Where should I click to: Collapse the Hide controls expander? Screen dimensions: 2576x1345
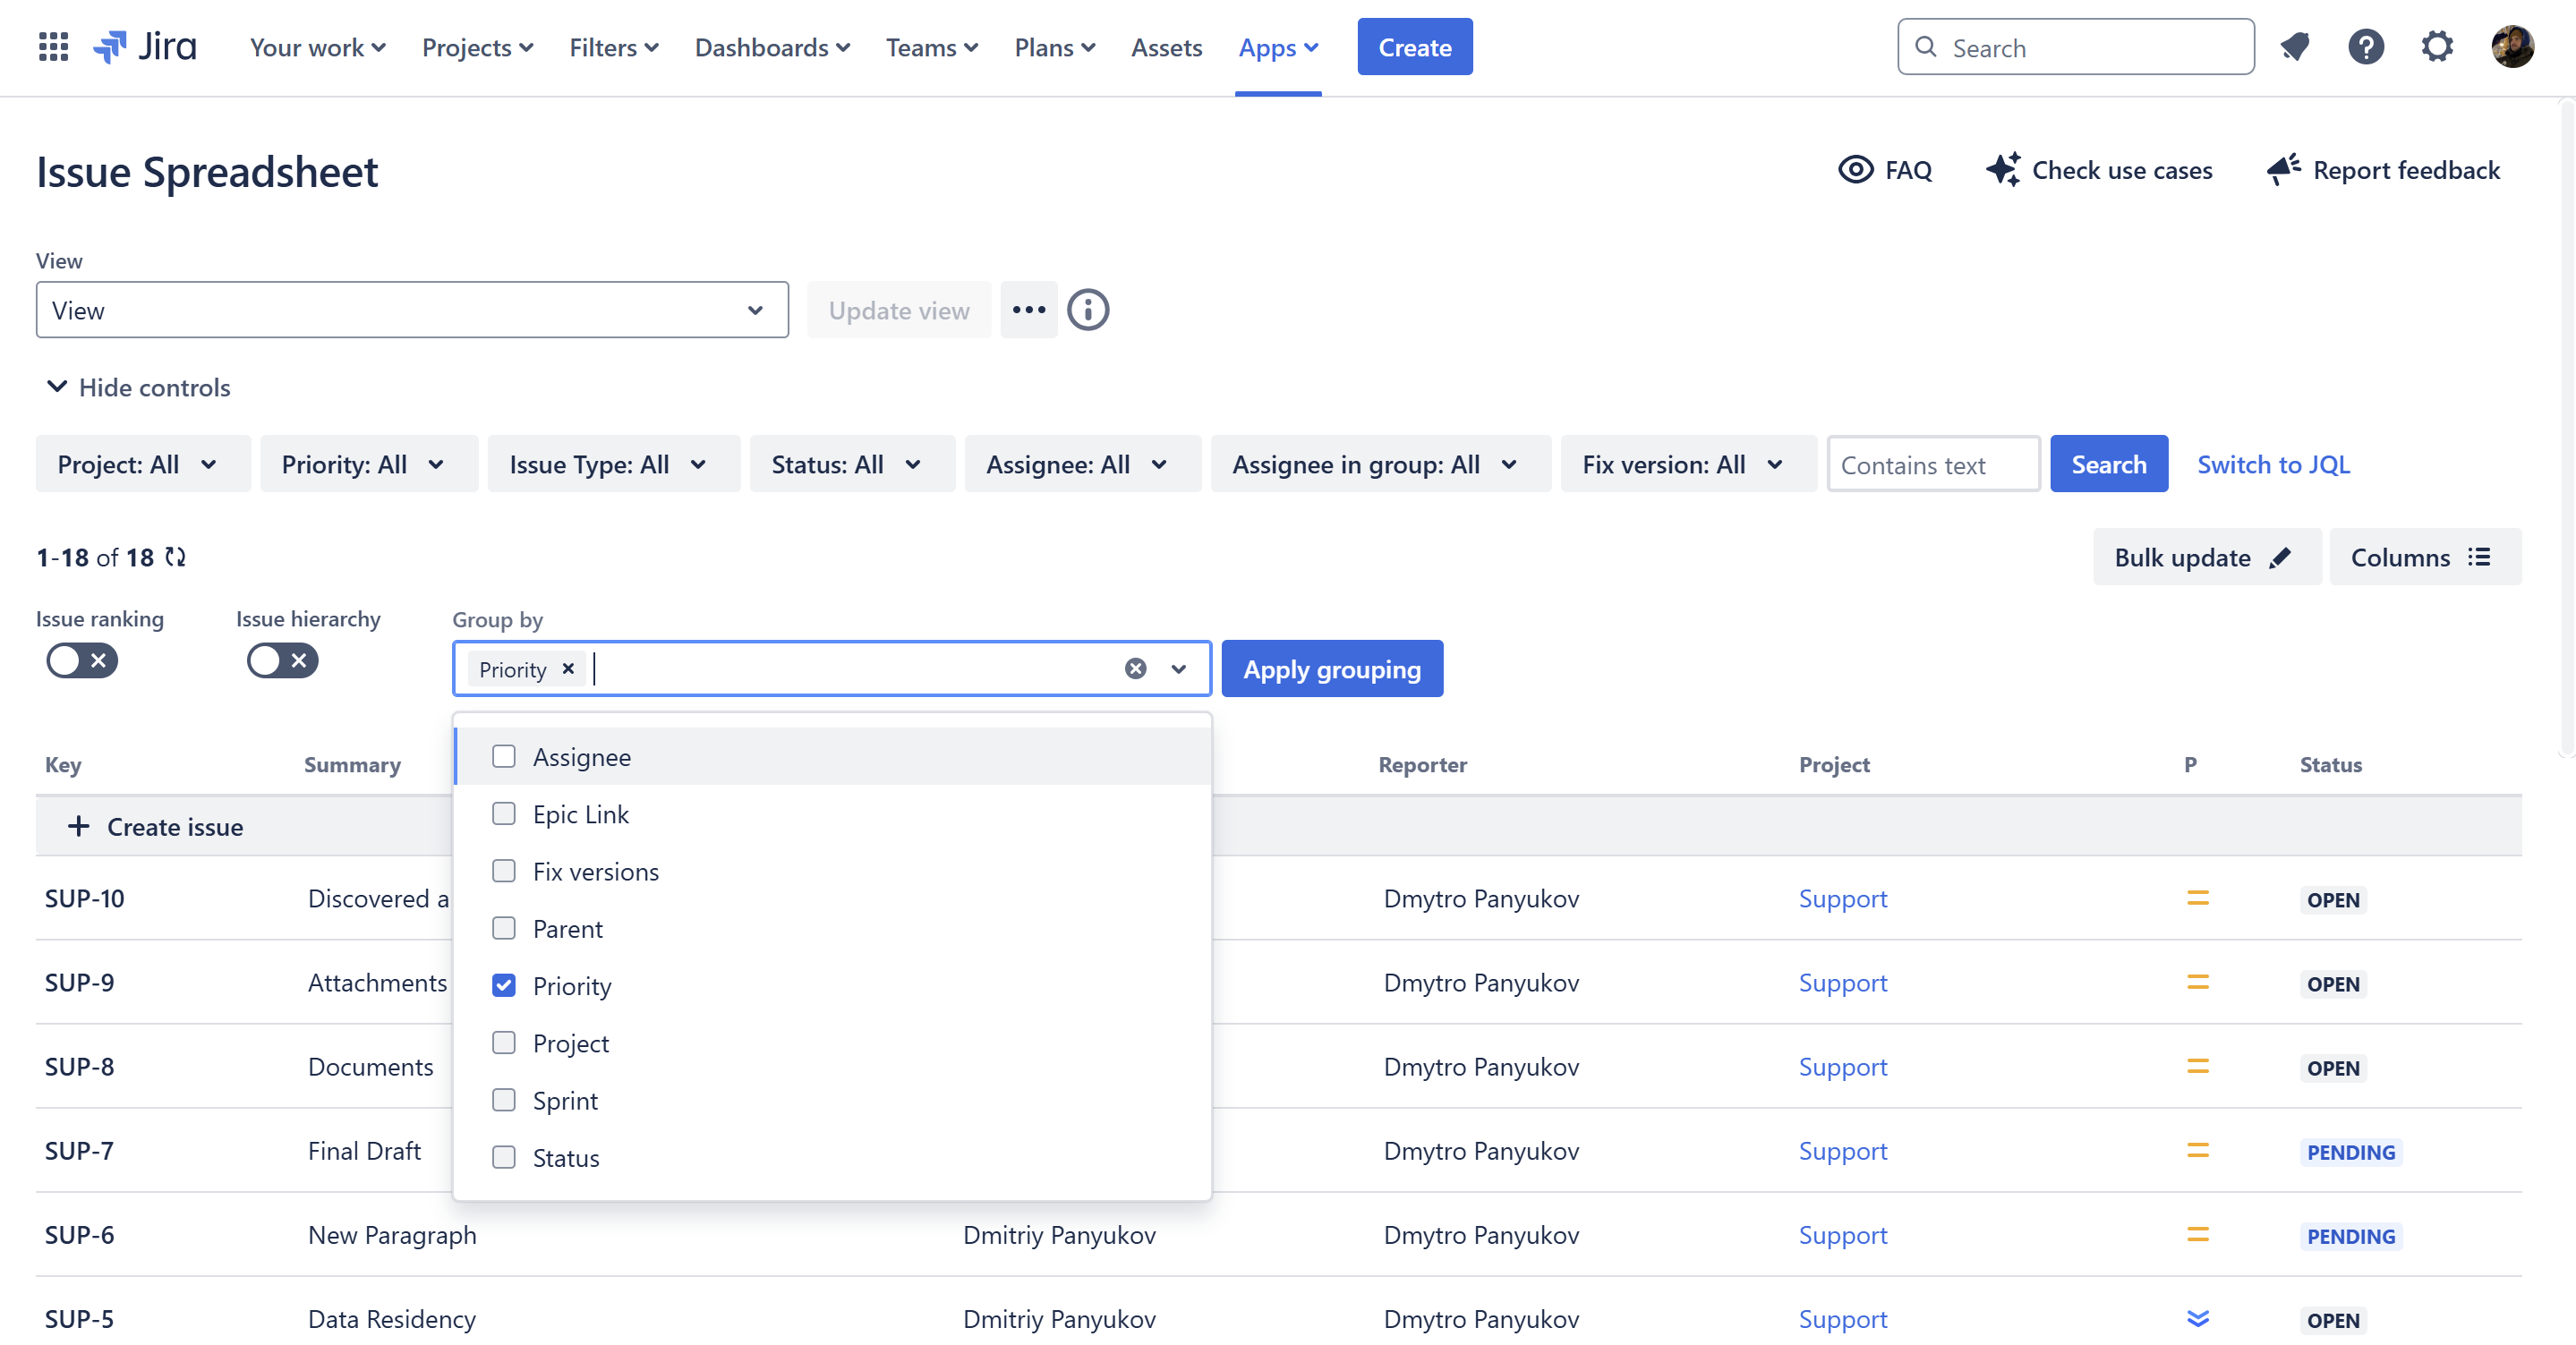click(x=138, y=387)
